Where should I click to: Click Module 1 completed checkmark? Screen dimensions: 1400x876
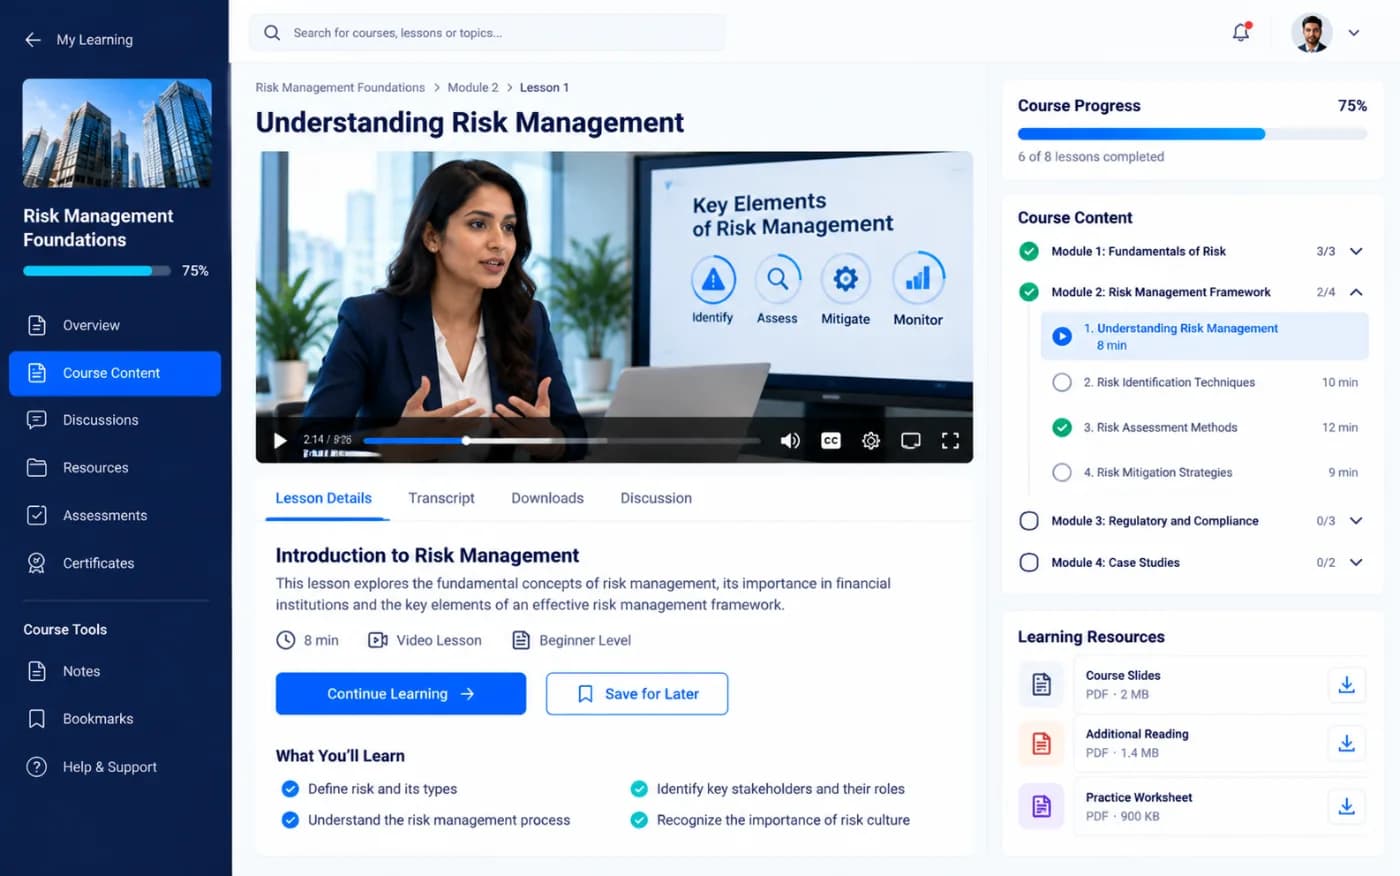point(1029,252)
